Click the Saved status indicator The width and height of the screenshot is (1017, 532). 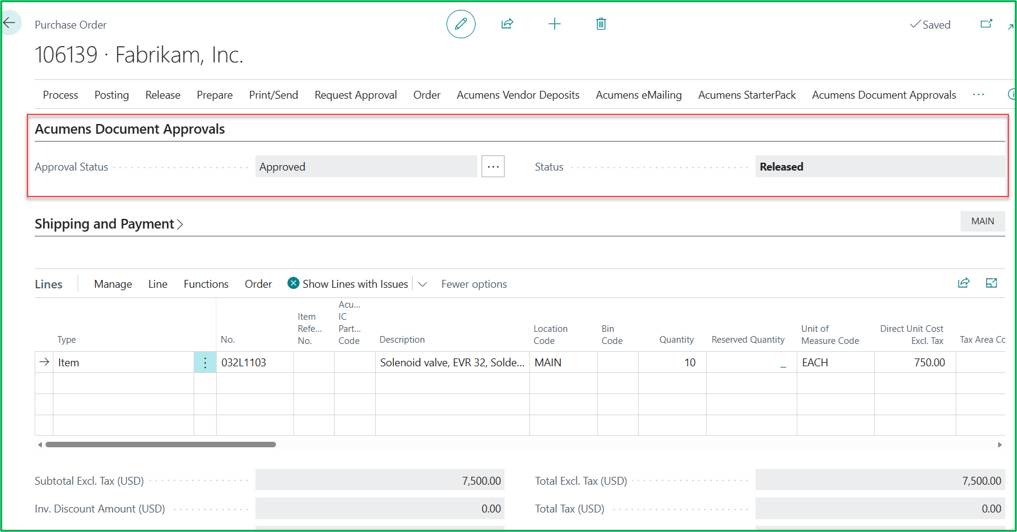[930, 25]
